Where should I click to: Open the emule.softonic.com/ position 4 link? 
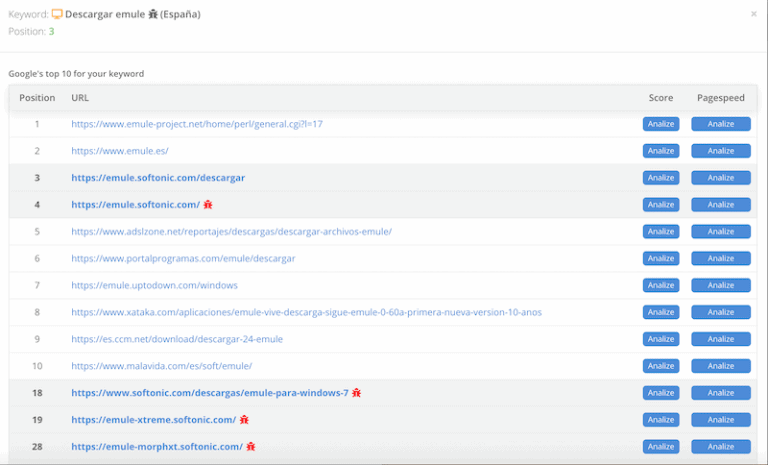[x=136, y=205]
